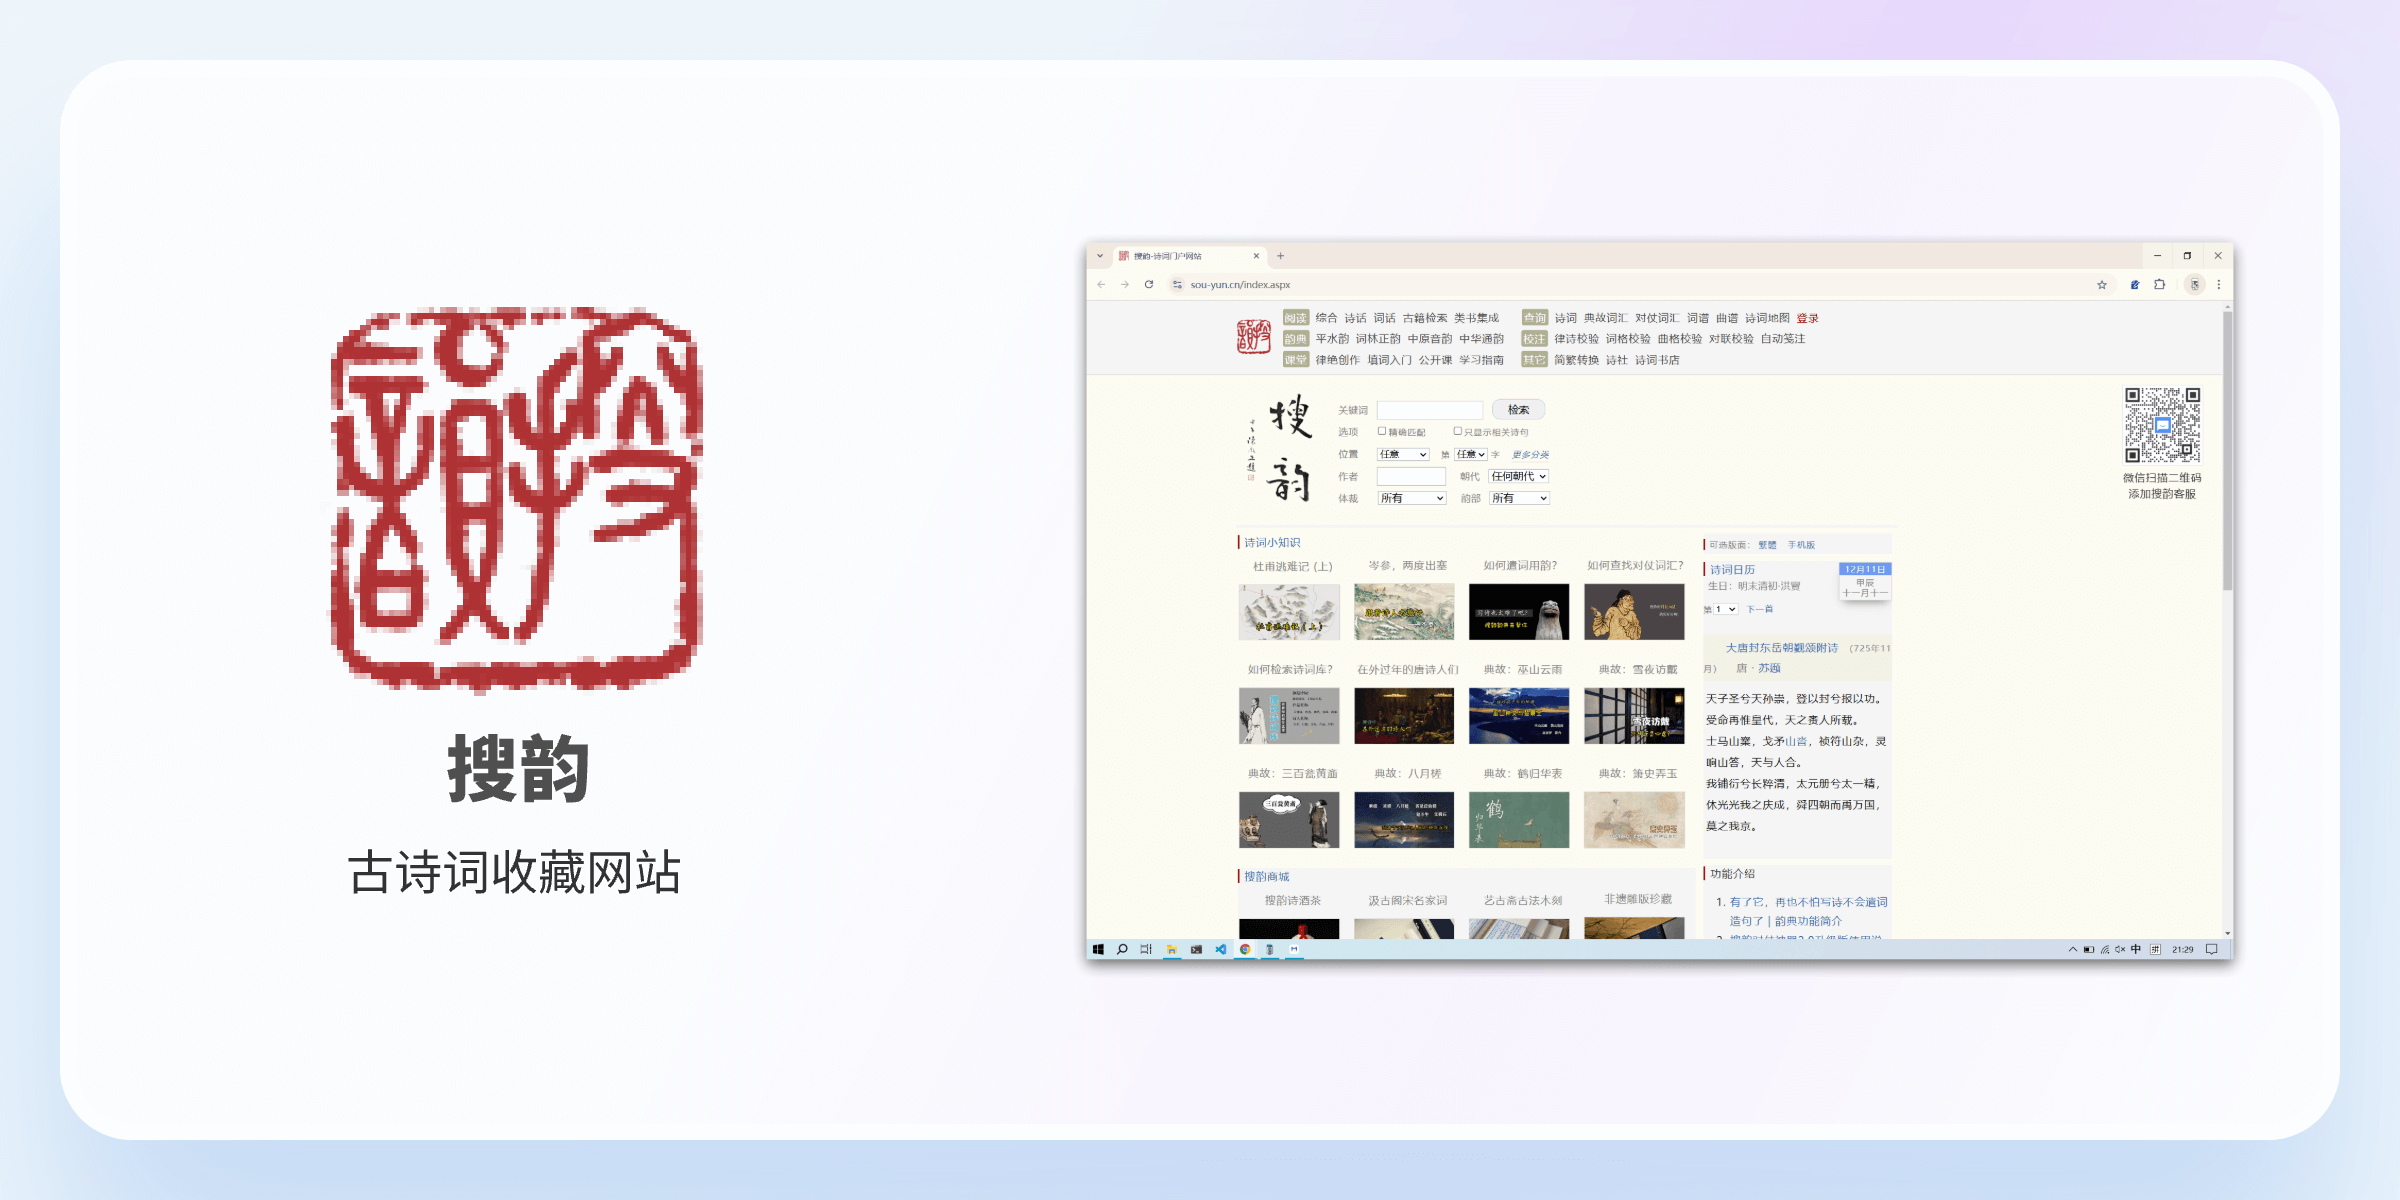Screen dimensions: 2400x1200
Task: Open the Windows Start menu
Action: pyautogui.click(x=1098, y=949)
